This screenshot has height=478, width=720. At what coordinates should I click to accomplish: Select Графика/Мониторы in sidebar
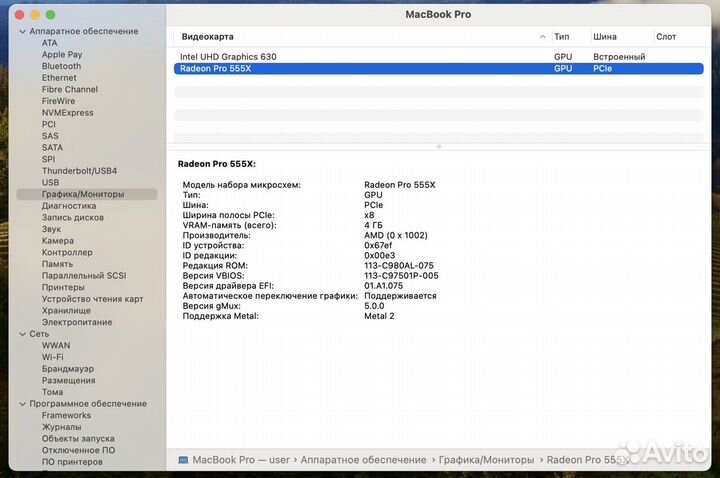coord(87,194)
